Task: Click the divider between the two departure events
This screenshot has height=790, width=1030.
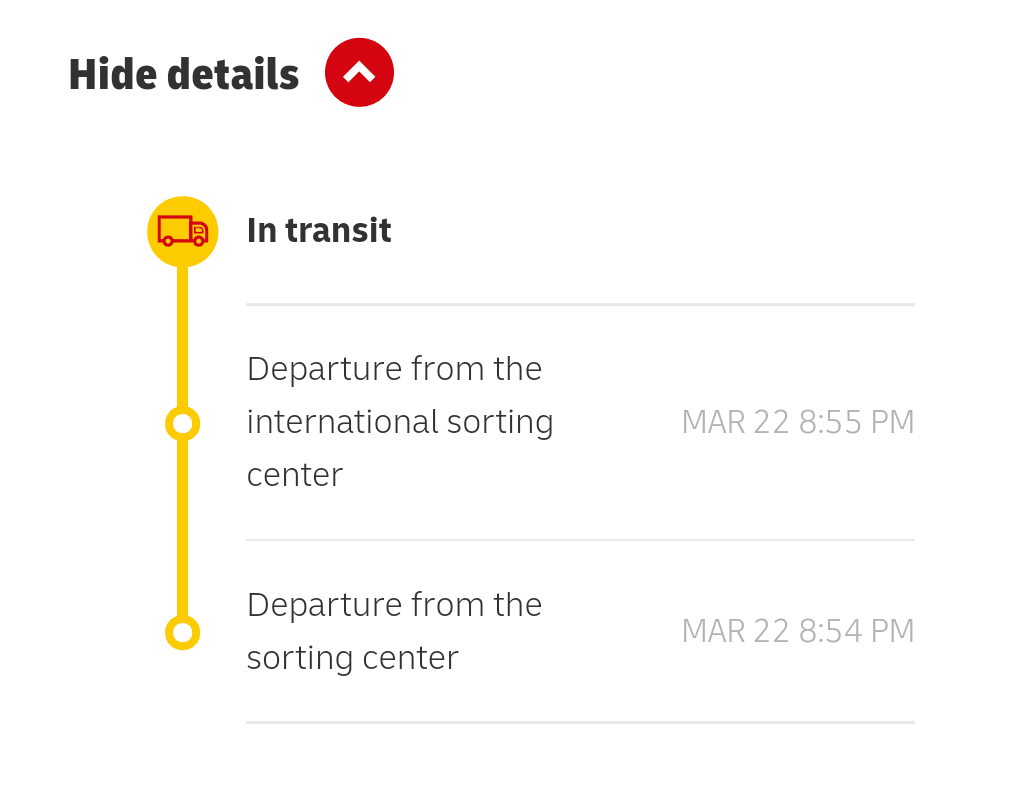Action: [x=580, y=540]
